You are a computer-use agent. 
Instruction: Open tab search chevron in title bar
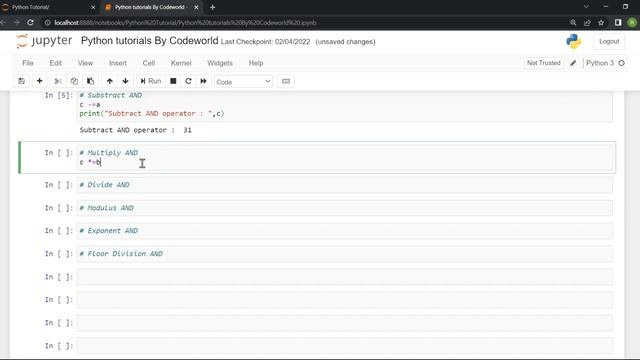(x=586, y=7)
